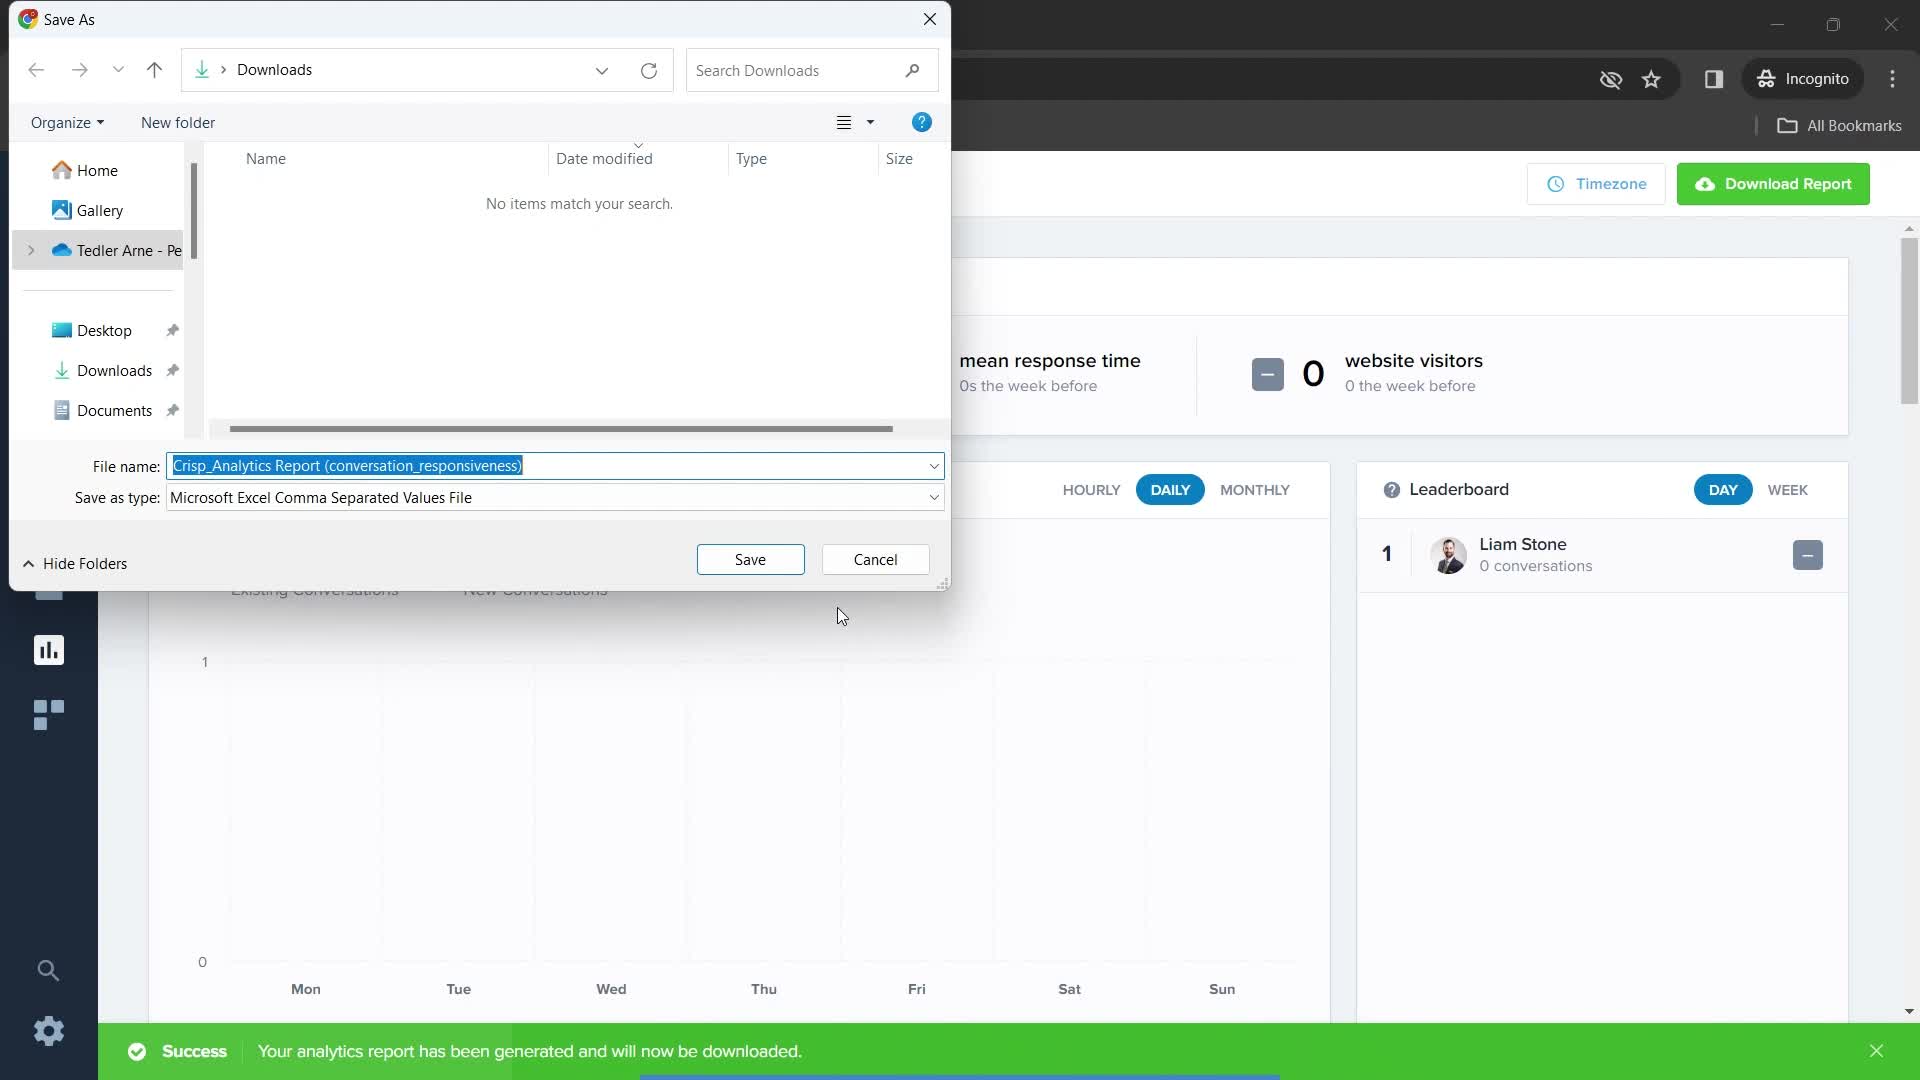Expand the Downloads folder location dropdown
Image resolution: width=1920 pixels, height=1080 pixels.
pos(601,70)
